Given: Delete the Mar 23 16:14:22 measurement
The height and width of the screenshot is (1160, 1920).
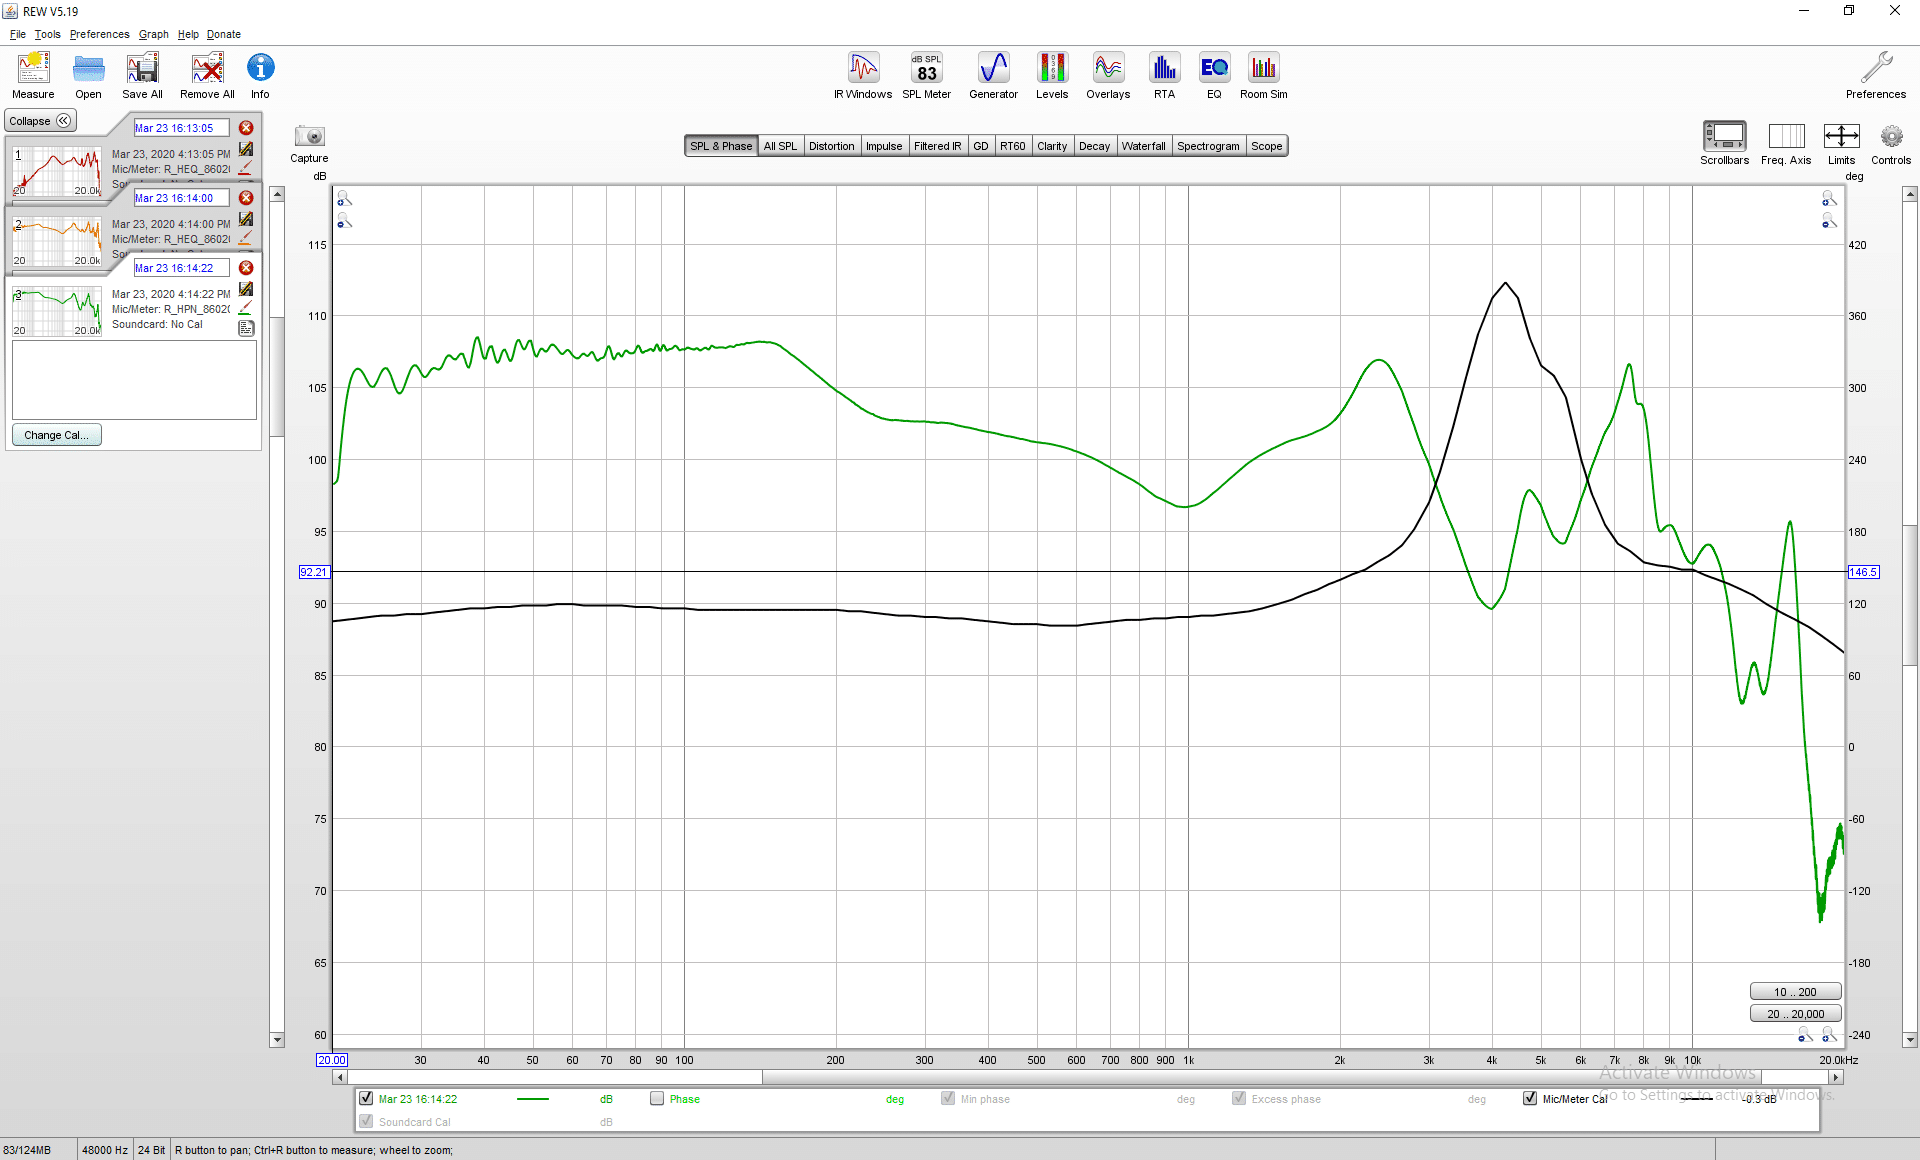Looking at the screenshot, I should coord(246,268).
